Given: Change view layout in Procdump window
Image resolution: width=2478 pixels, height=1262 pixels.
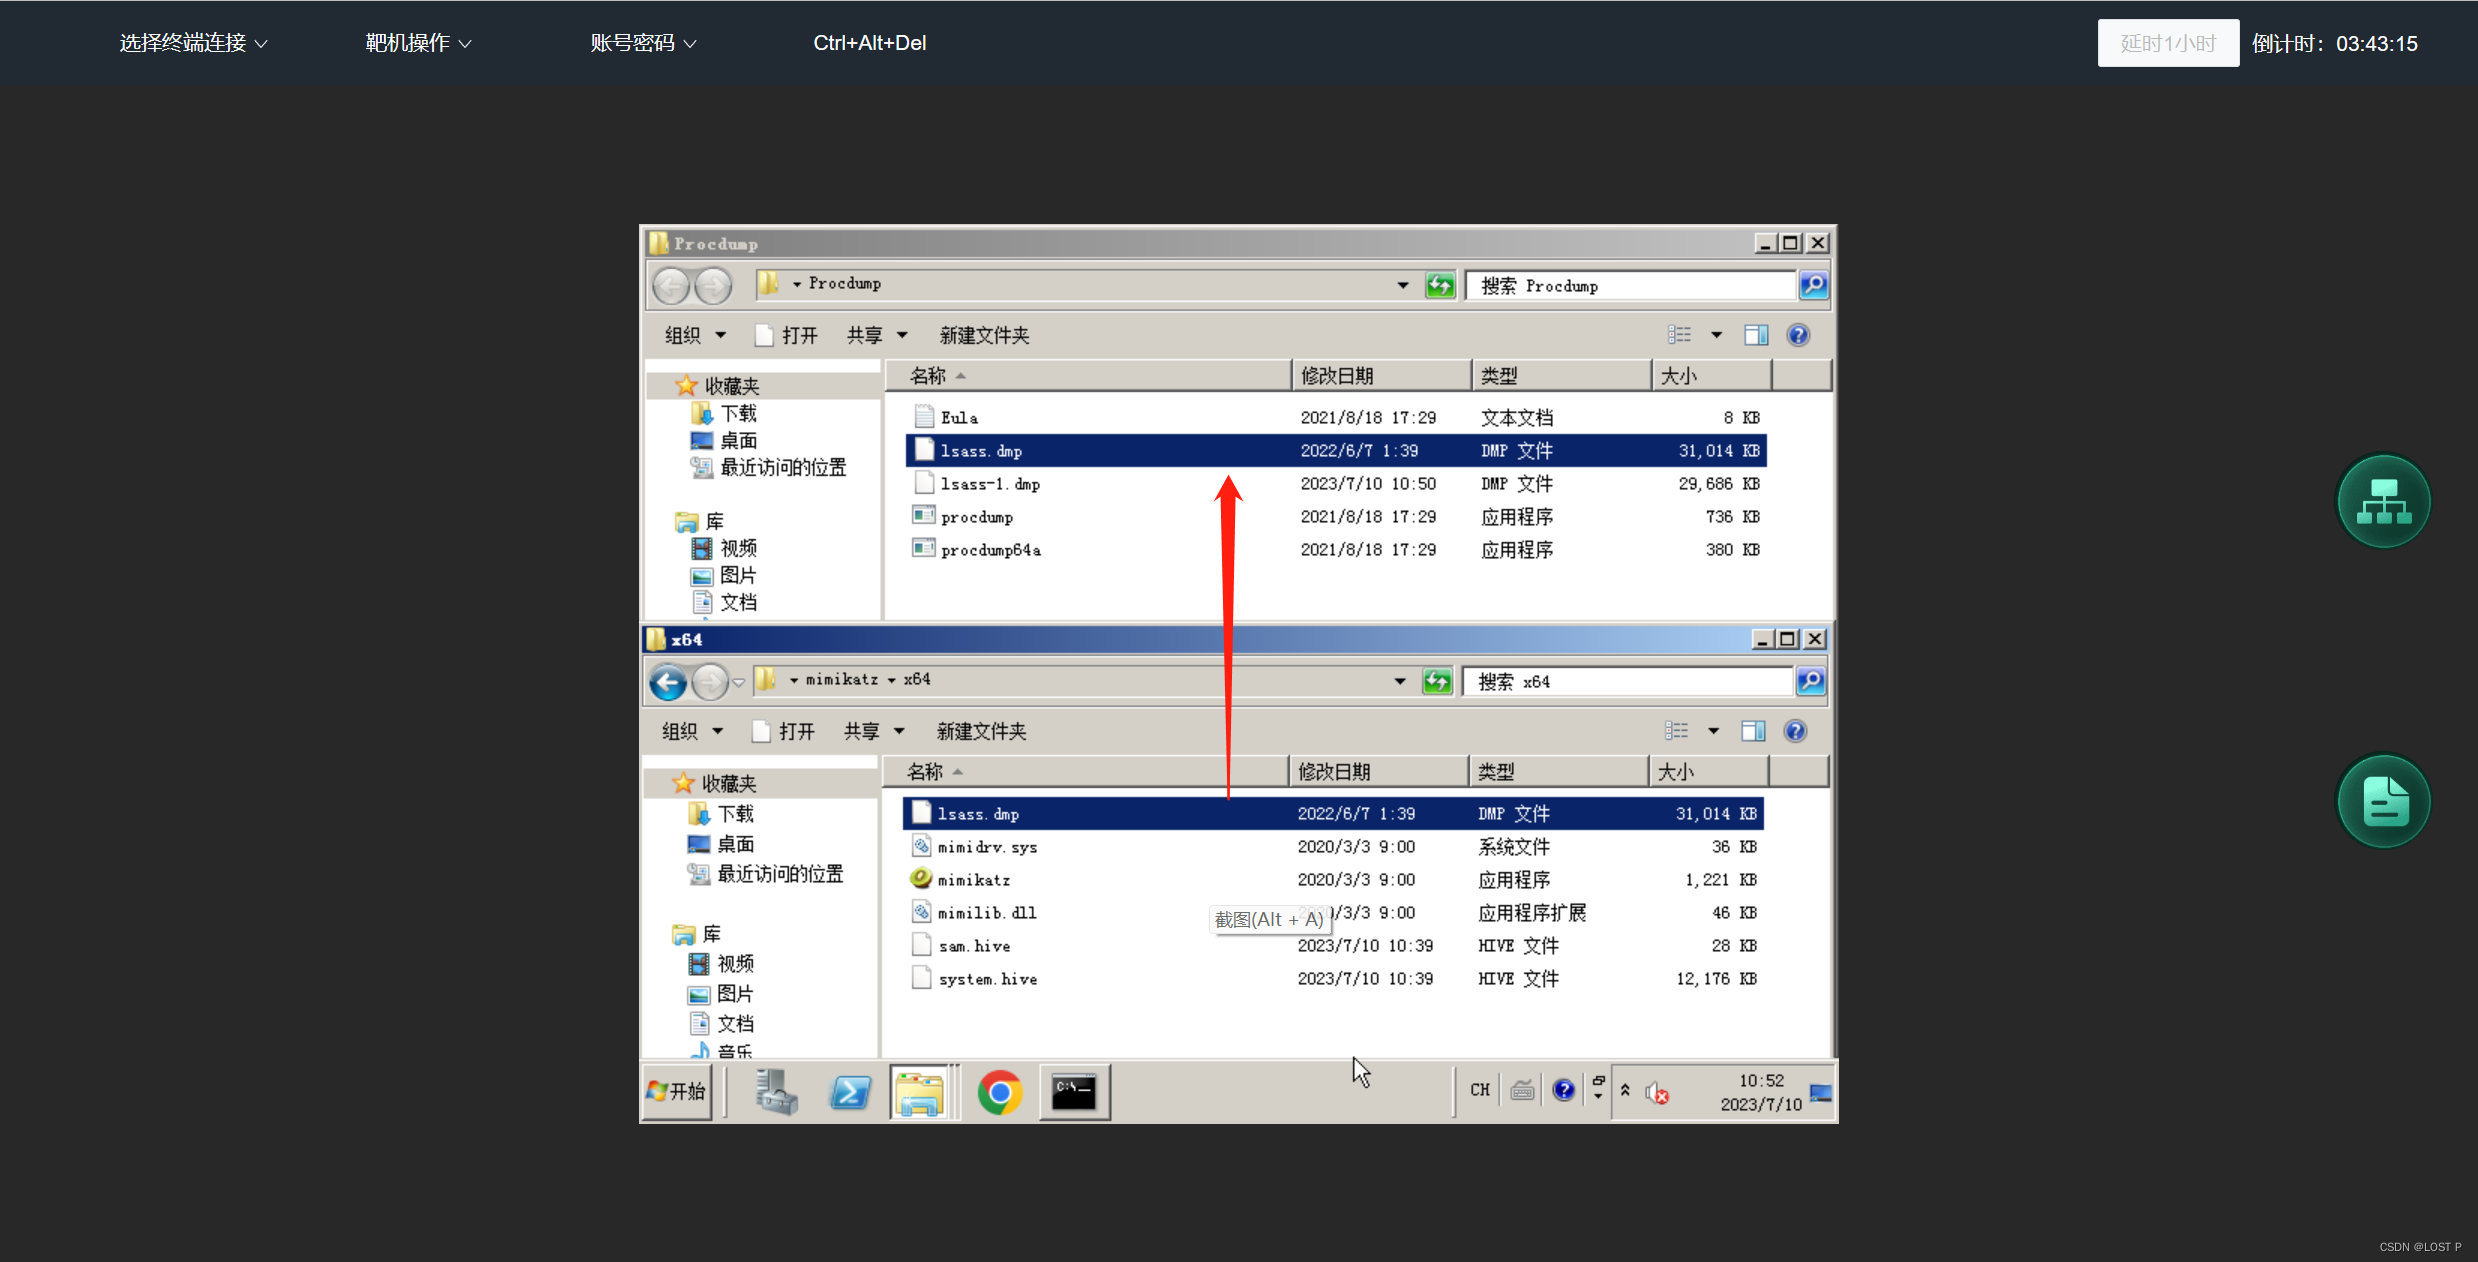Looking at the screenshot, I should coord(1680,335).
